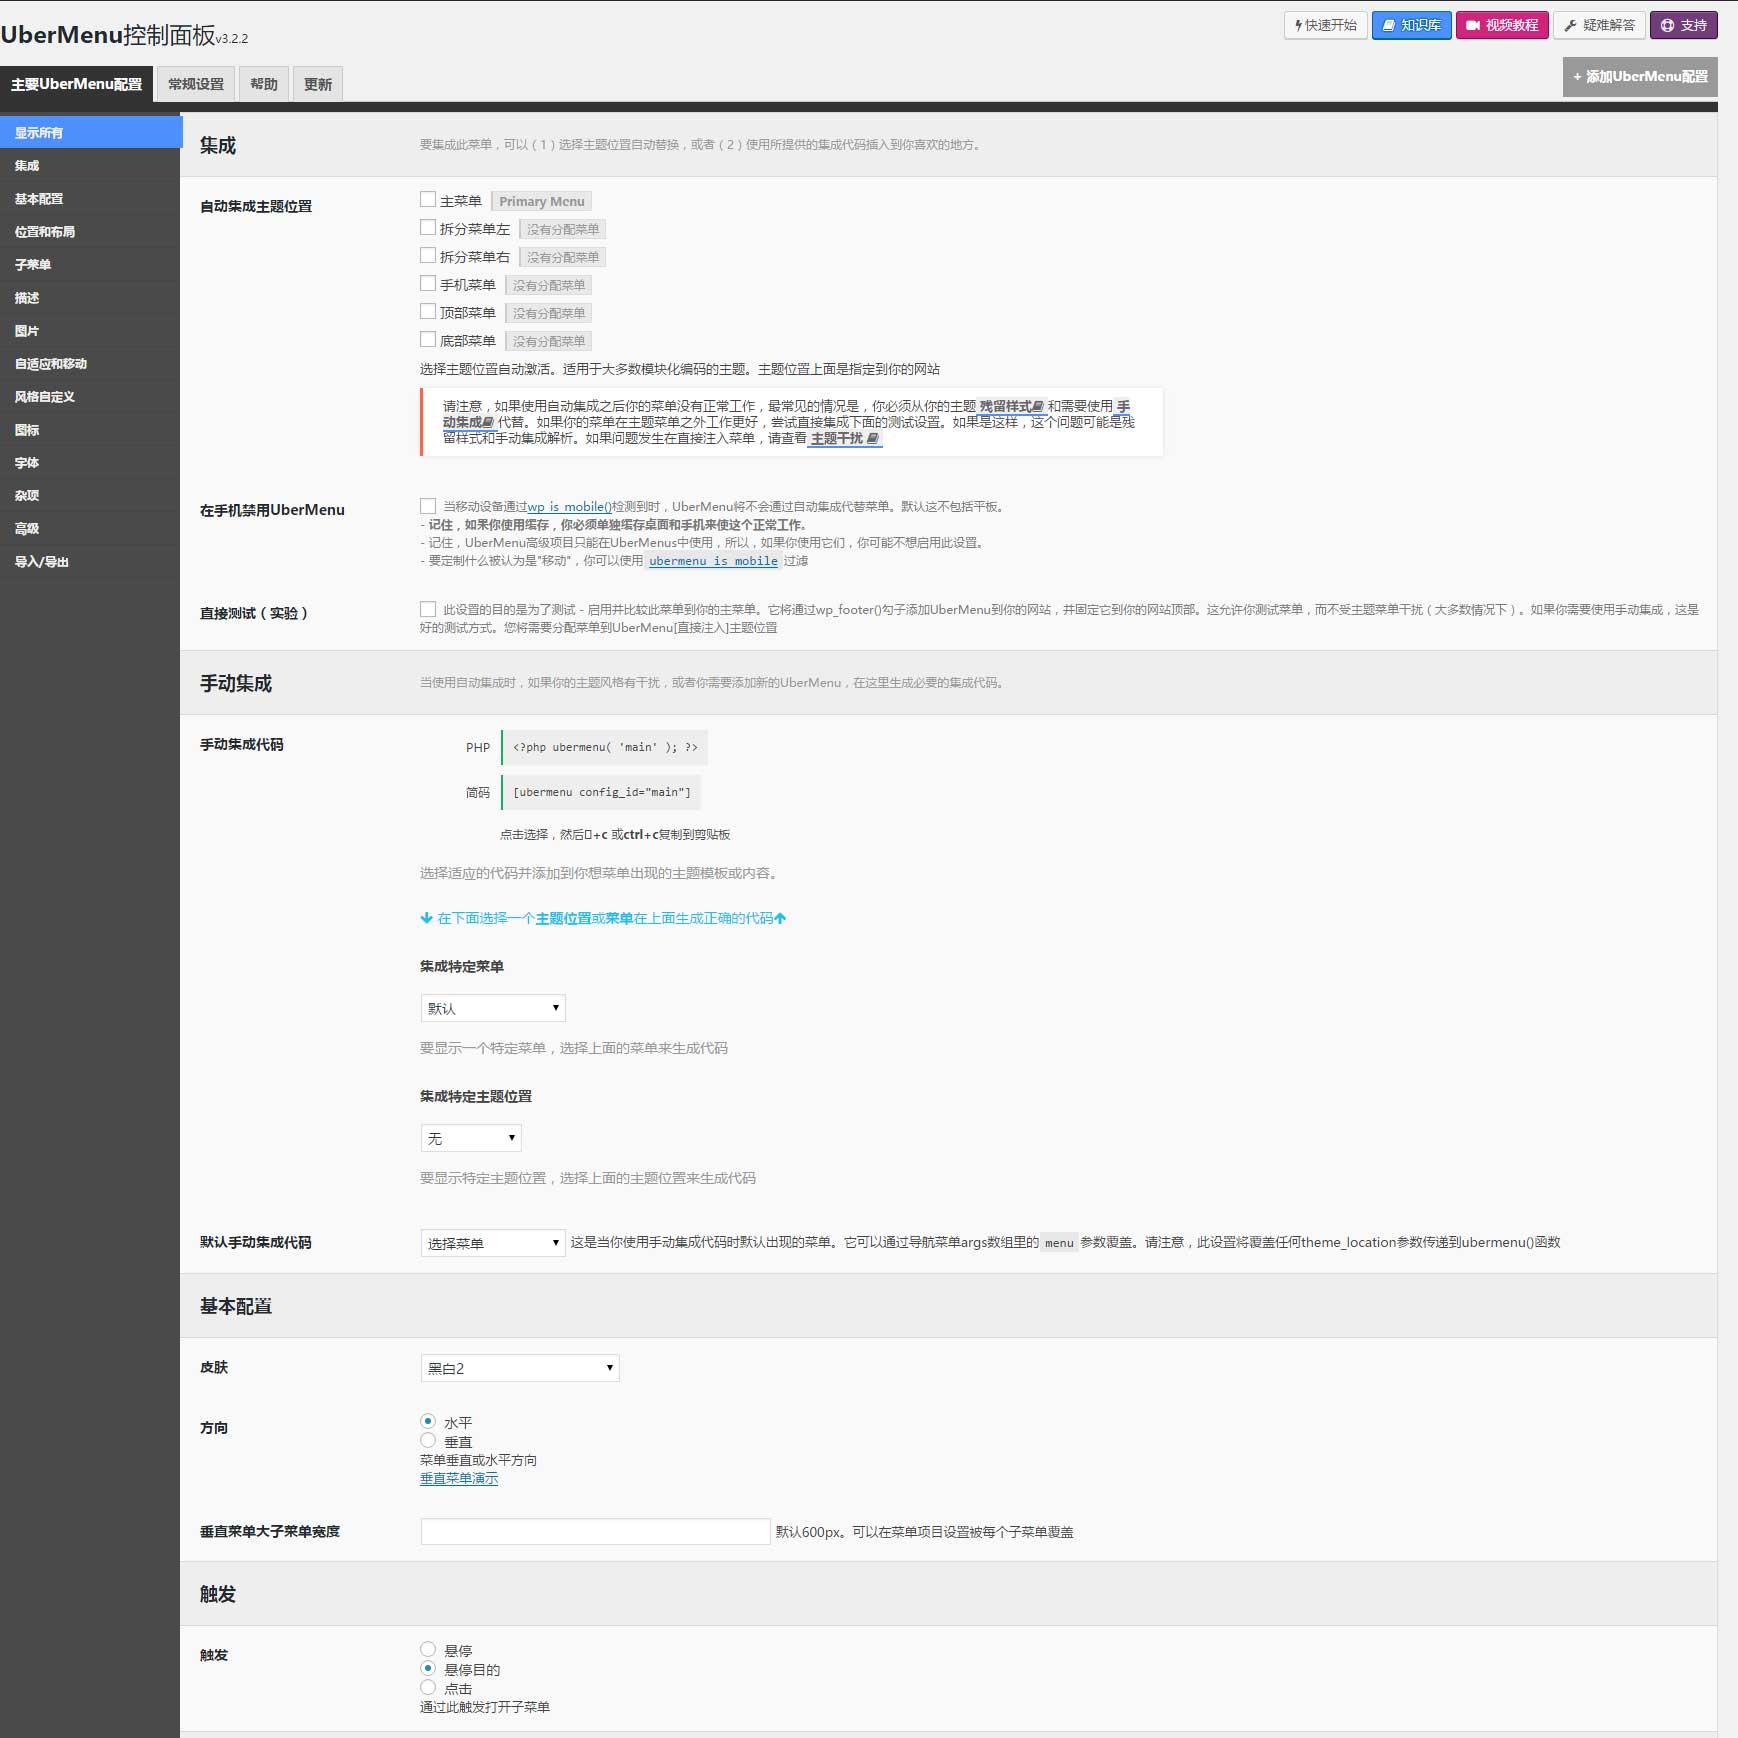Open the 疑难解答 troubleshooting button
This screenshot has width=1738, height=1738.
click(1599, 25)
